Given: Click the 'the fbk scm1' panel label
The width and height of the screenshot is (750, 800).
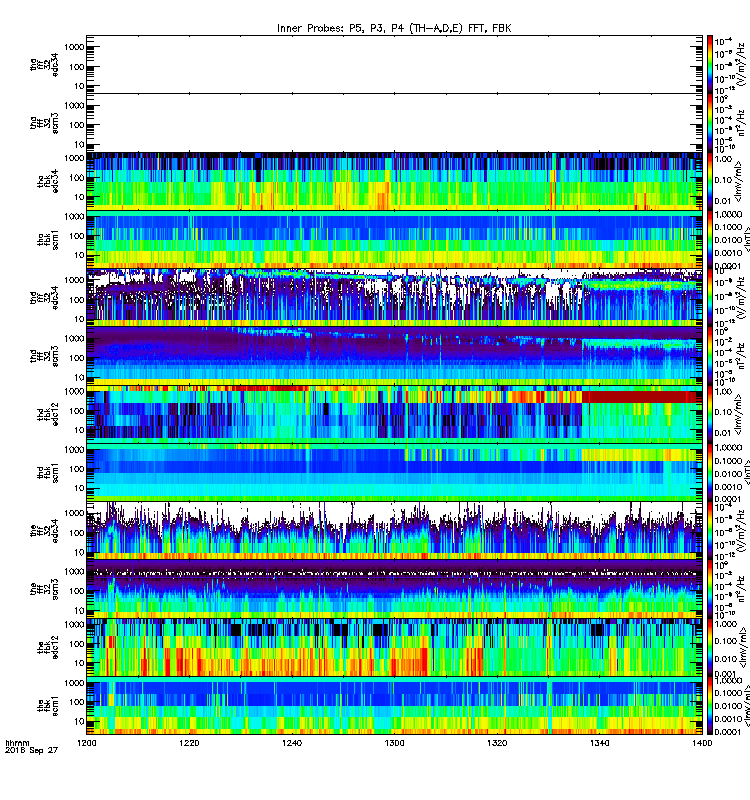Looking at the screenshot, I should (x=47, y=705).
